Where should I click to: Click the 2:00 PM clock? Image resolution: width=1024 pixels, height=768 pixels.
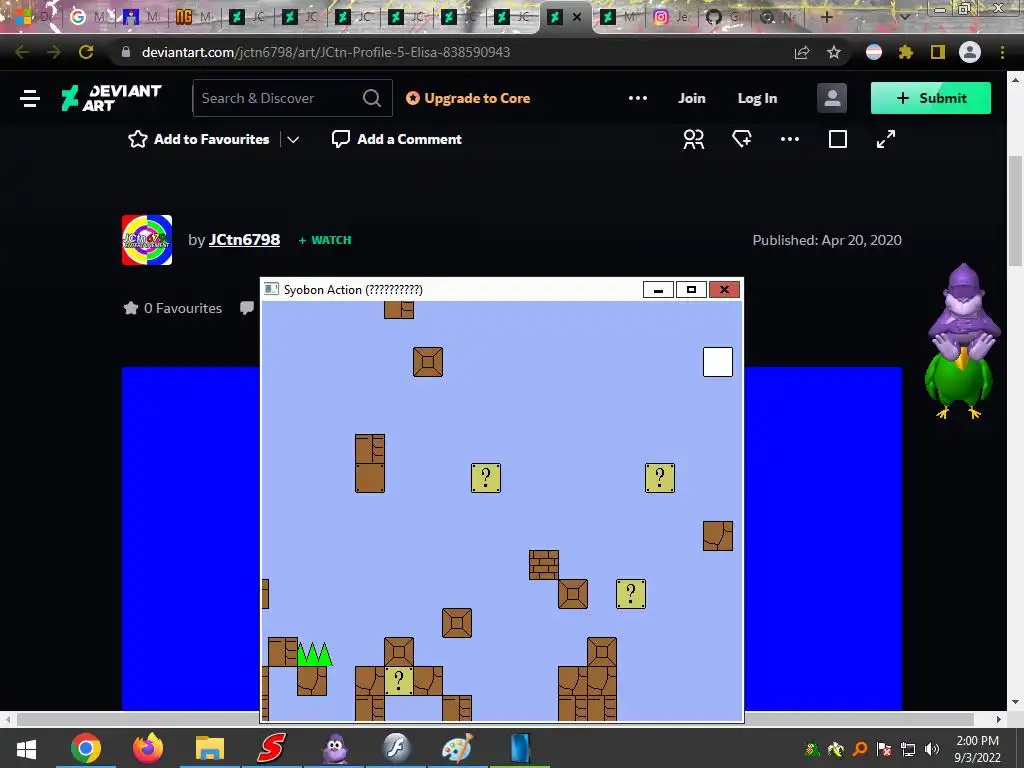[x=978, y=741]
